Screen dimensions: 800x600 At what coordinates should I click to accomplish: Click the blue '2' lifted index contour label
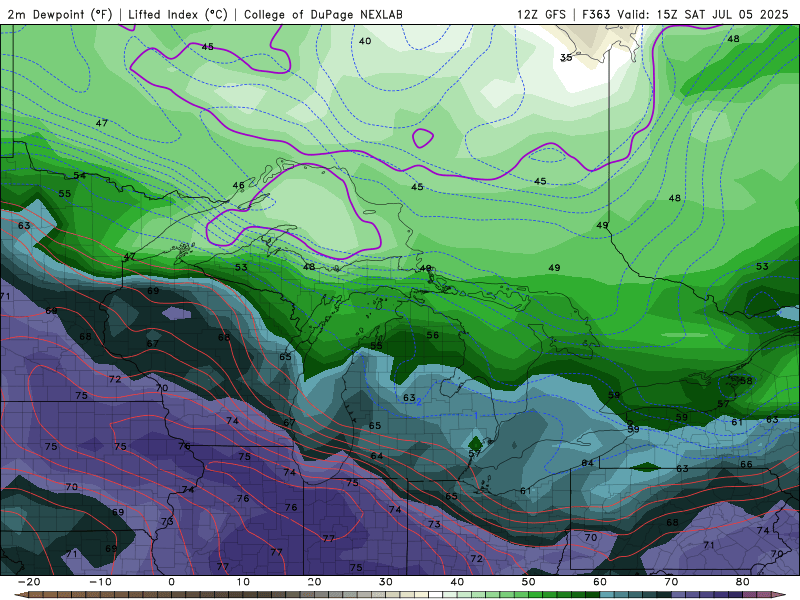coord(419,402)
